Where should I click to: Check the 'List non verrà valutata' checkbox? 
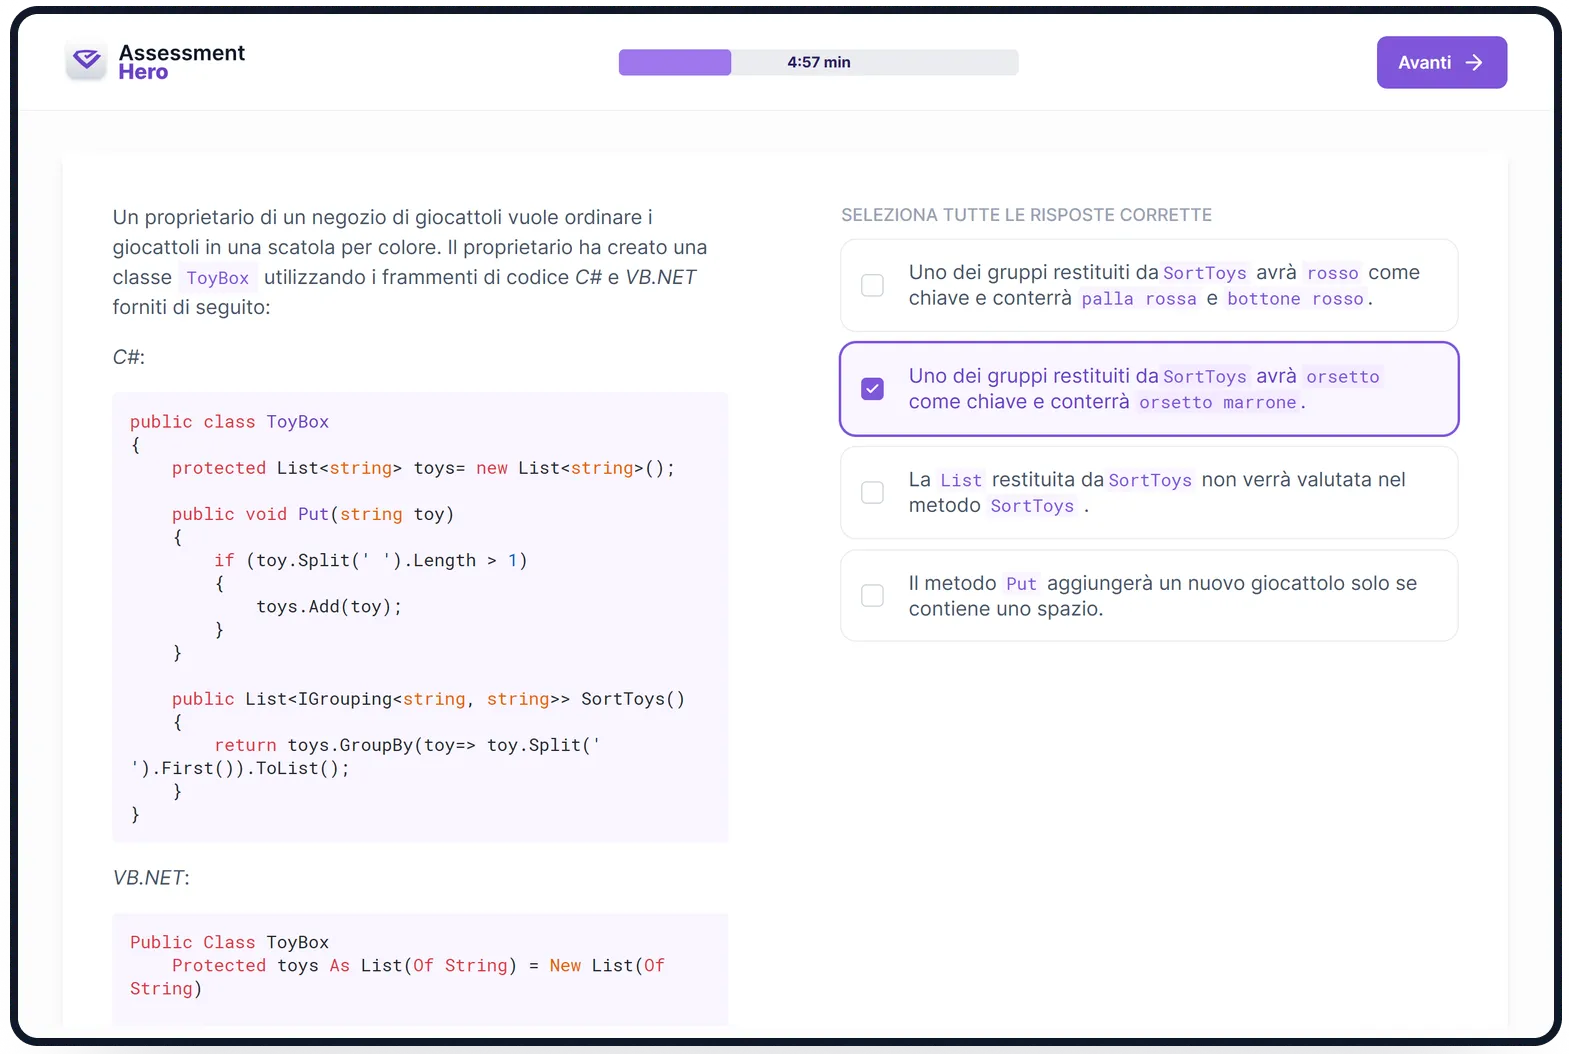point(873,492)
